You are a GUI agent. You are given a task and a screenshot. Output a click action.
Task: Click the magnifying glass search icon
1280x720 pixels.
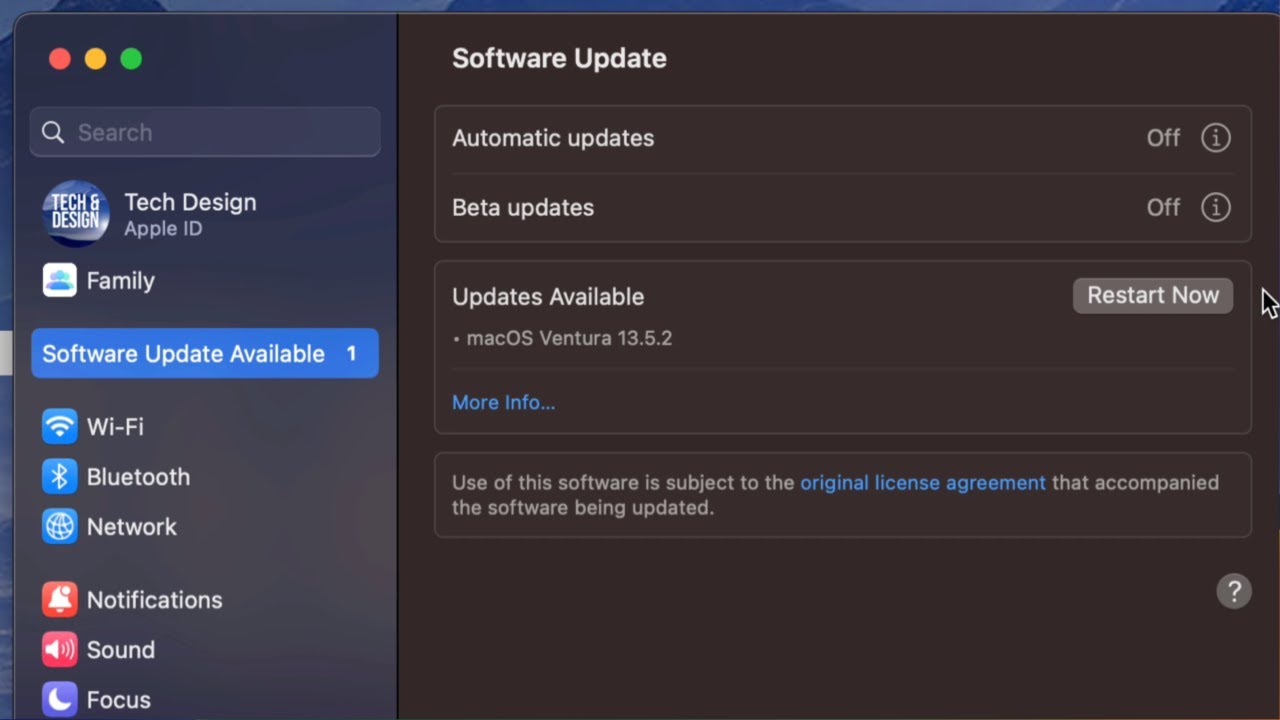pos(54,133)
